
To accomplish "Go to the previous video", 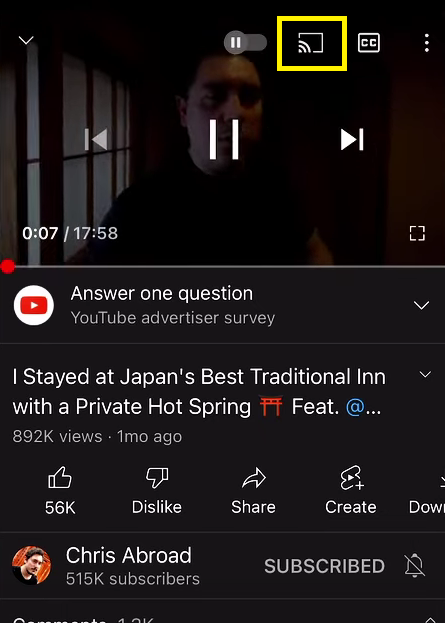I will click(96, 139).
